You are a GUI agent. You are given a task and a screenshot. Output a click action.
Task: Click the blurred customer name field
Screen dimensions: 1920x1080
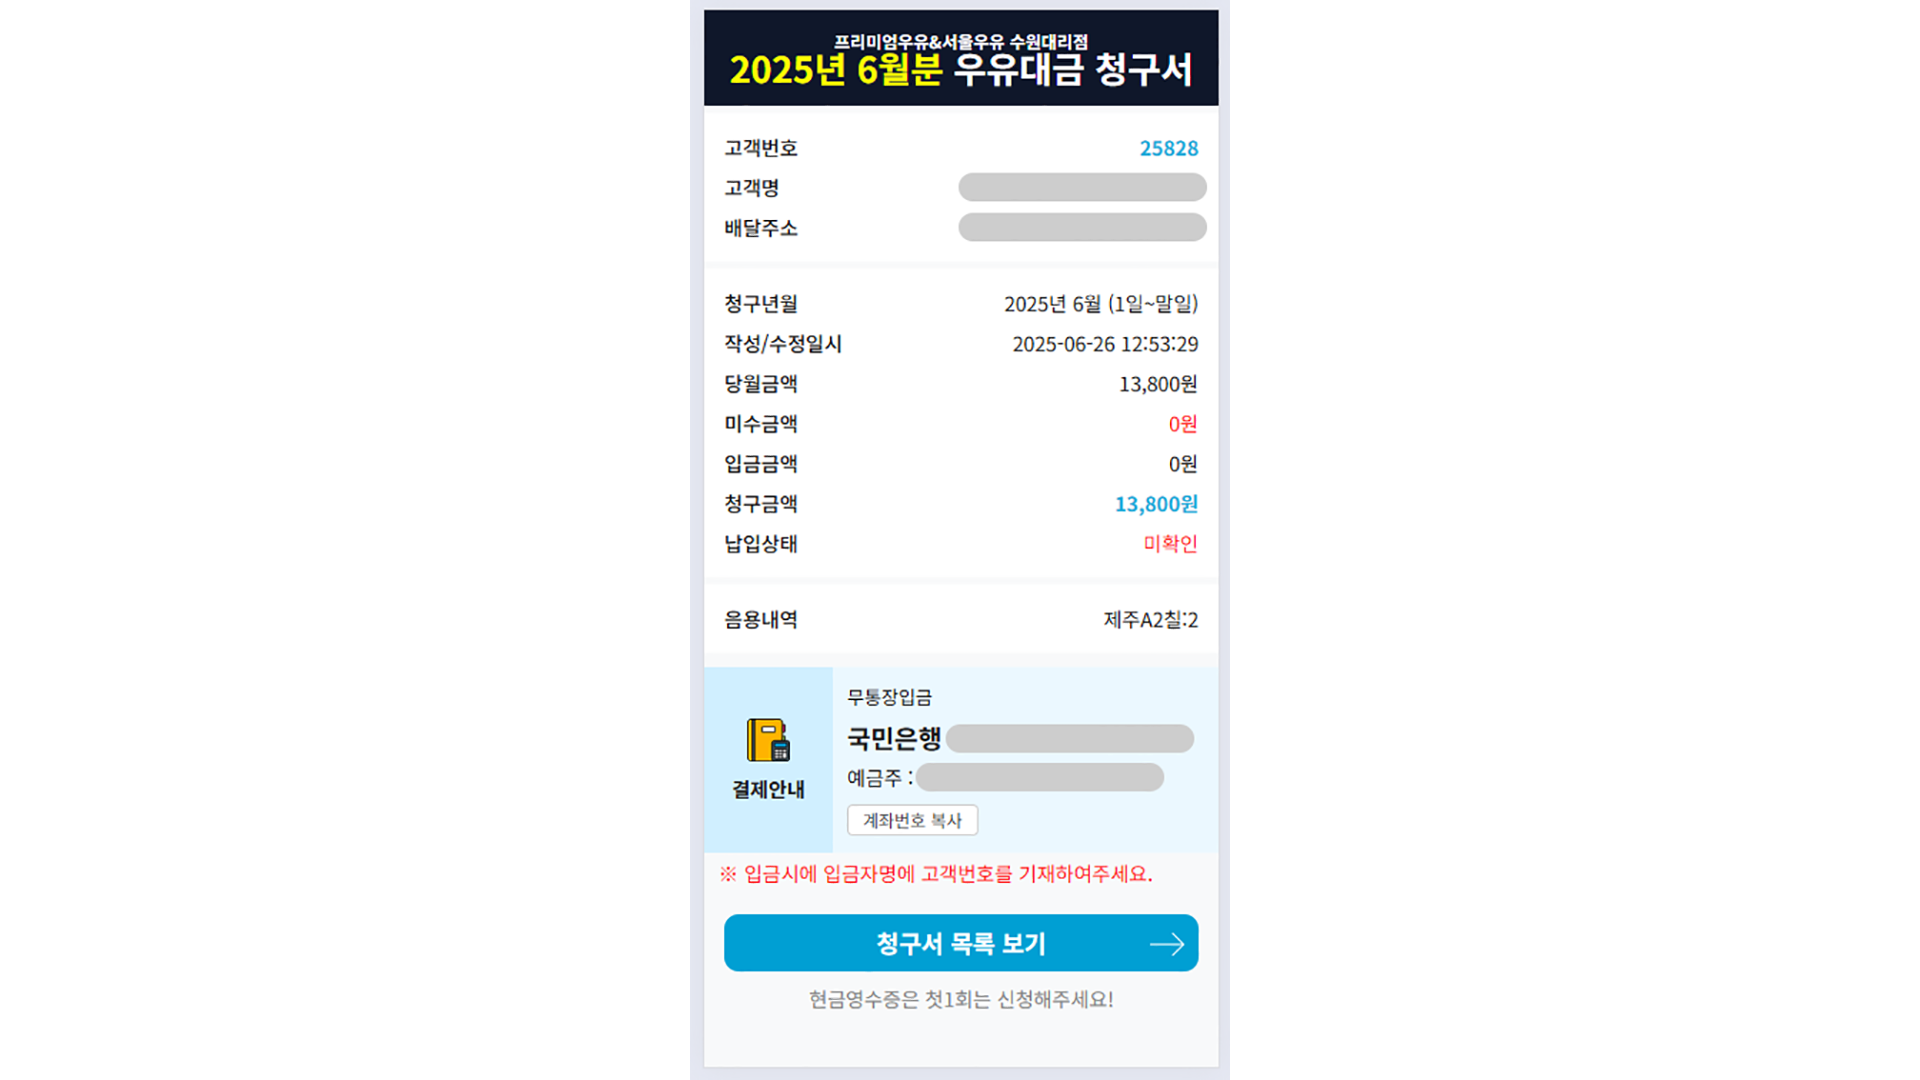[1082, 187]
